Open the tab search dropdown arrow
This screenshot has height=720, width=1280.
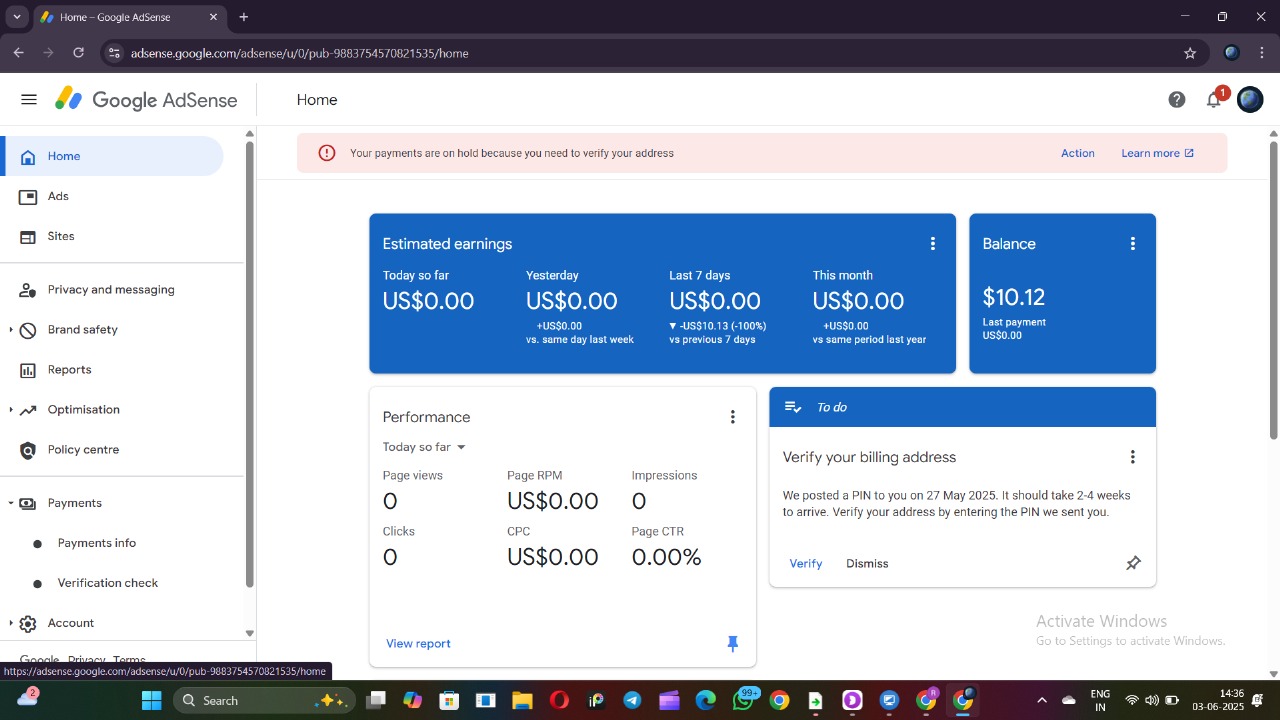pos(16,17)
